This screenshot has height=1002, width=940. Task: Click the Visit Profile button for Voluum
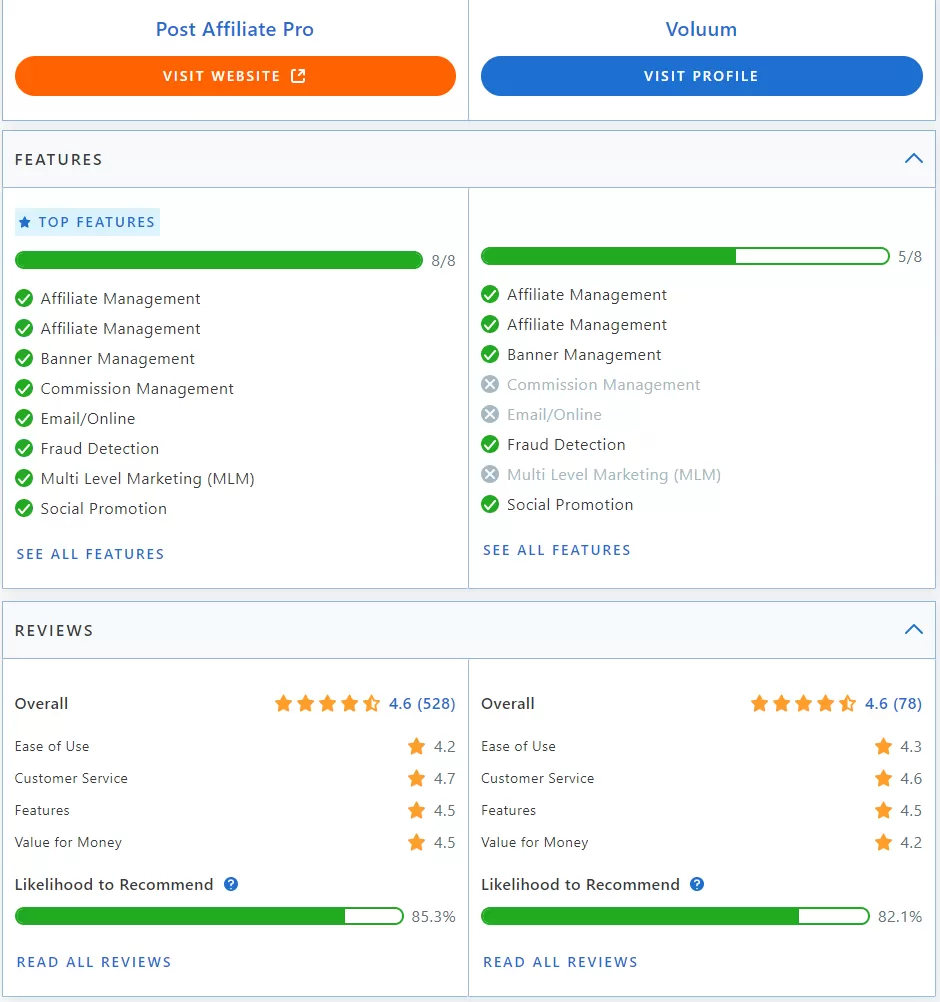coord(701,75)
